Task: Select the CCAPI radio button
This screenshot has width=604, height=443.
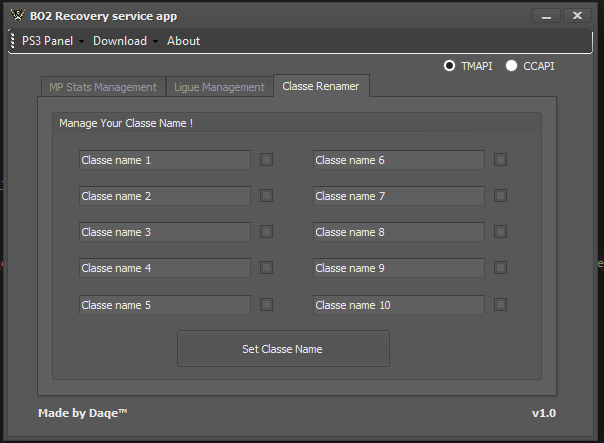Action: (x=511, y=66)
